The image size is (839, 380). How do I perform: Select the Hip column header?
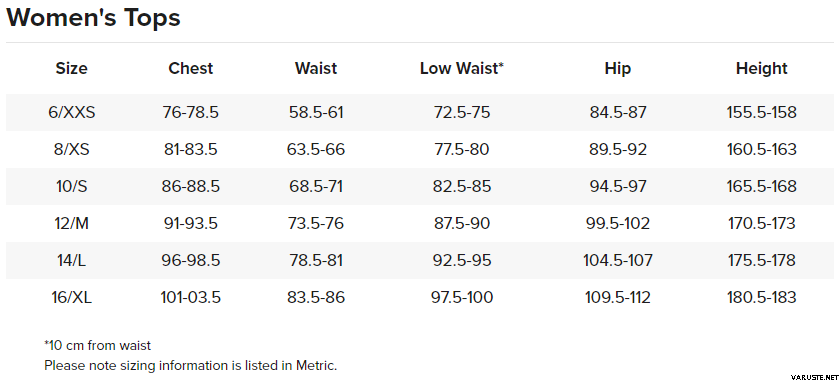click(x=617, y=69)
